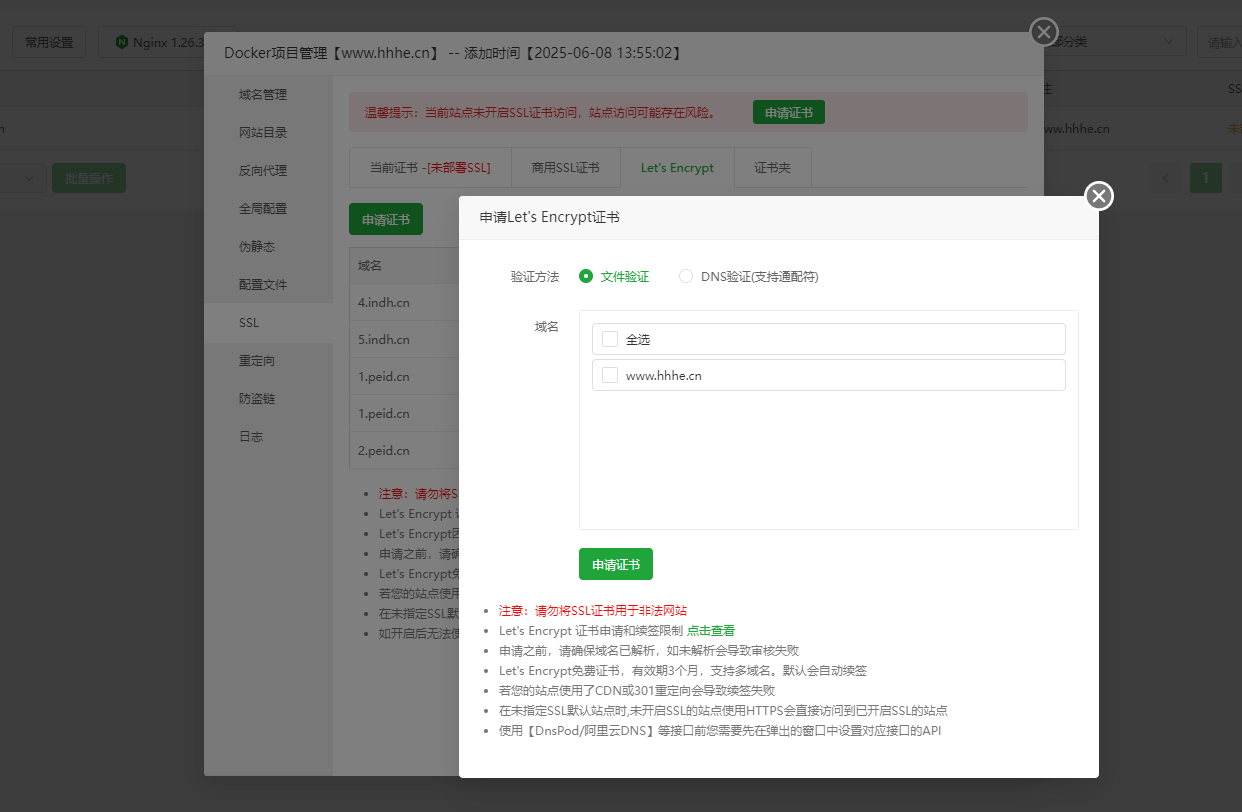Open the dropdown beside 批量操作
The width and height of the screenshot is (1242, 812).
click(22, 179)
